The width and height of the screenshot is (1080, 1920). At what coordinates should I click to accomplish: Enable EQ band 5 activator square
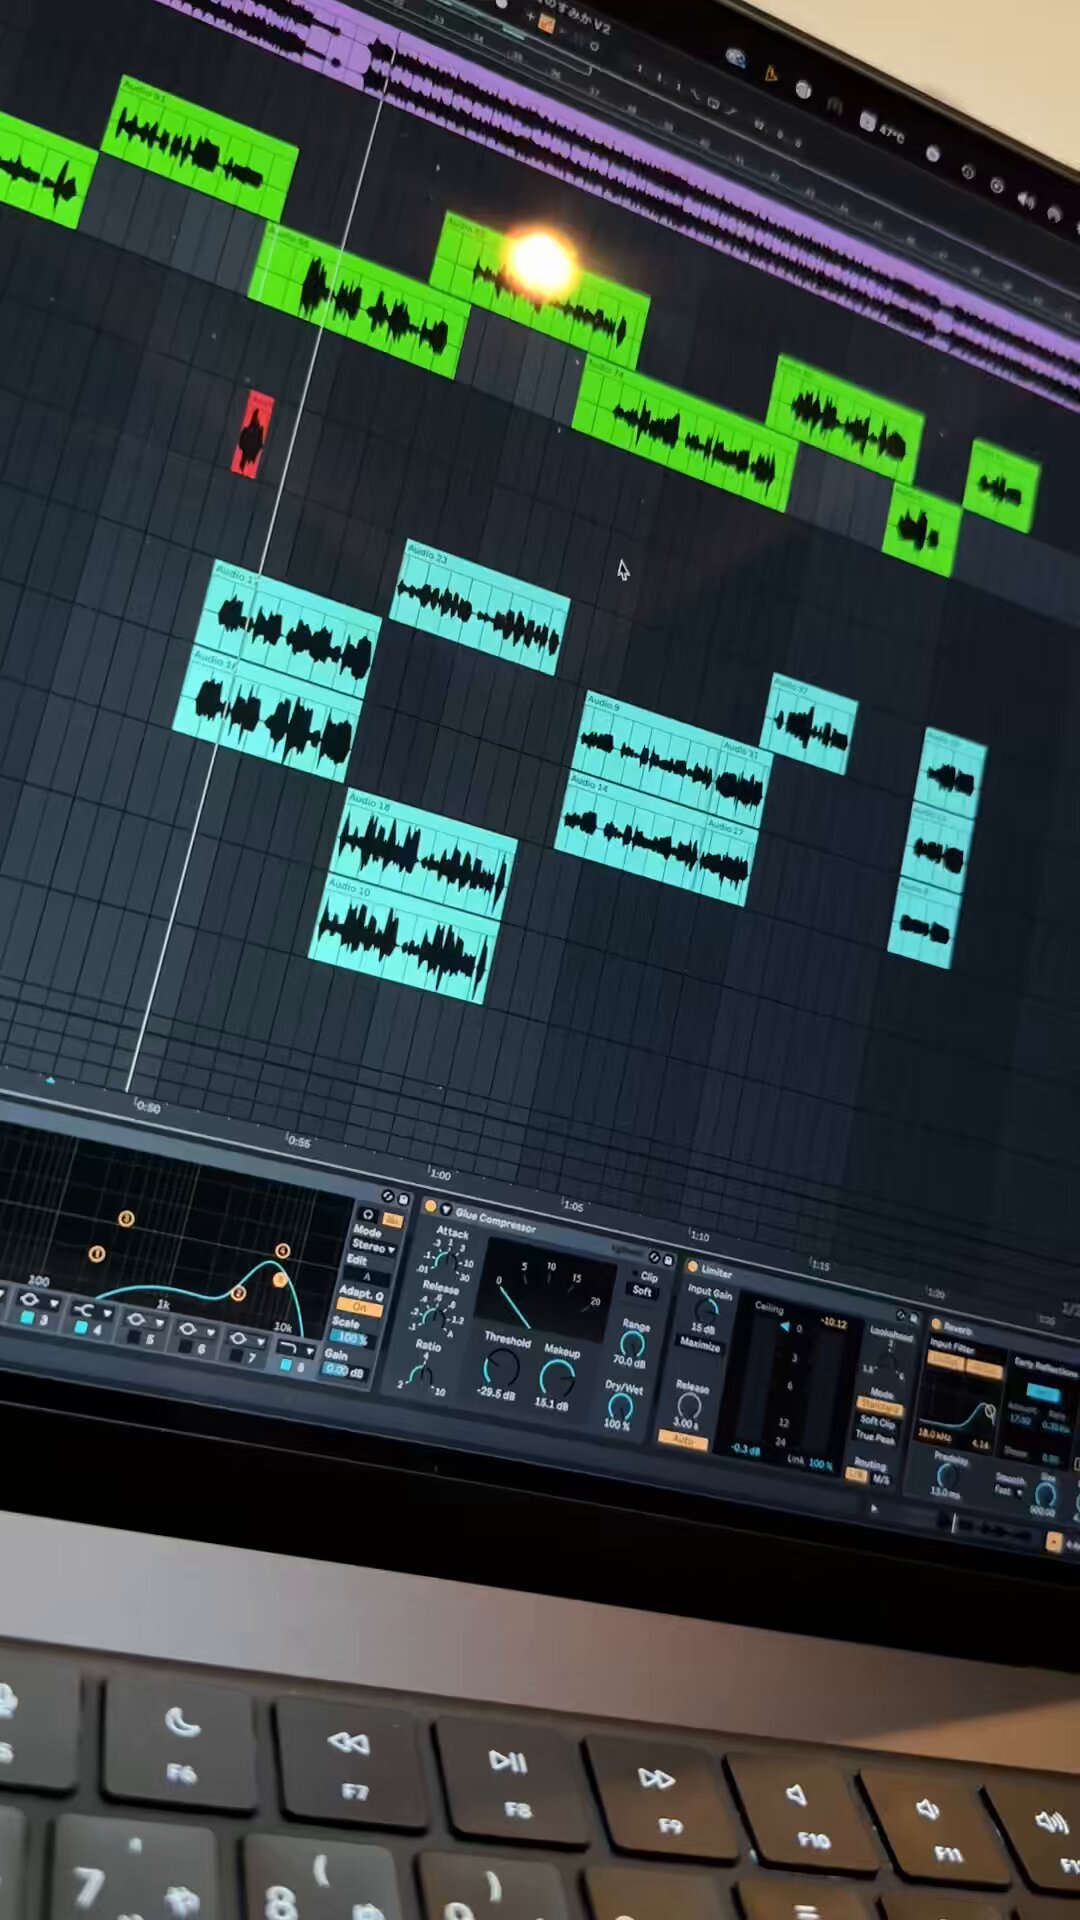pos(134,1337)
